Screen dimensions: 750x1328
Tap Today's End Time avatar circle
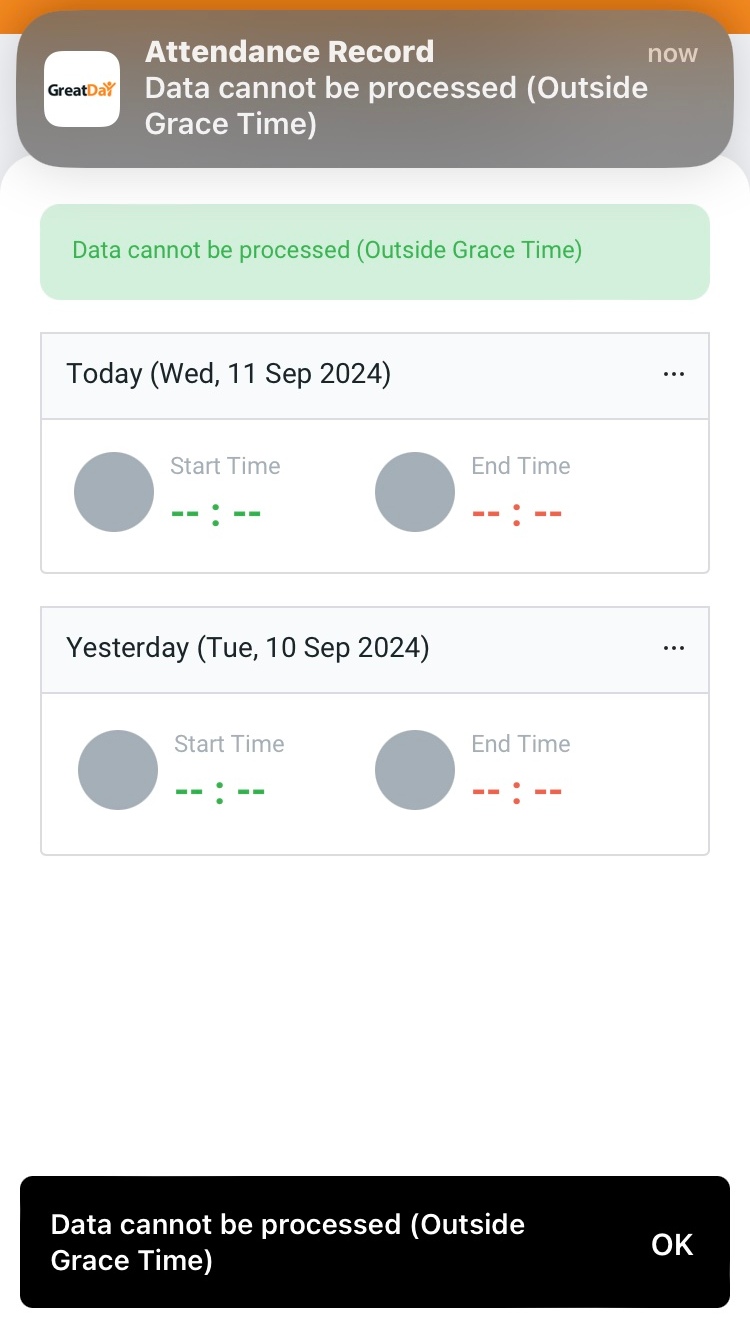pyautogui.click(x=415, y=492)
